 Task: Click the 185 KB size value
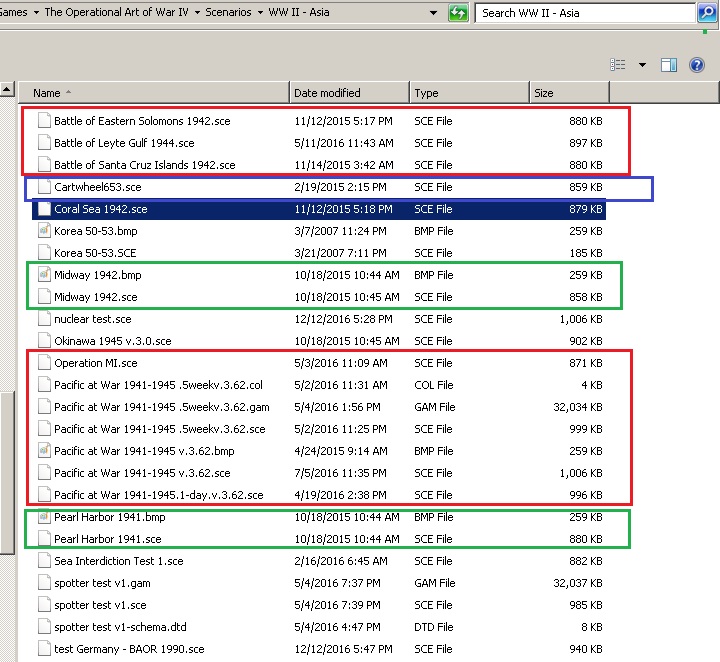(x=585, y=253)
